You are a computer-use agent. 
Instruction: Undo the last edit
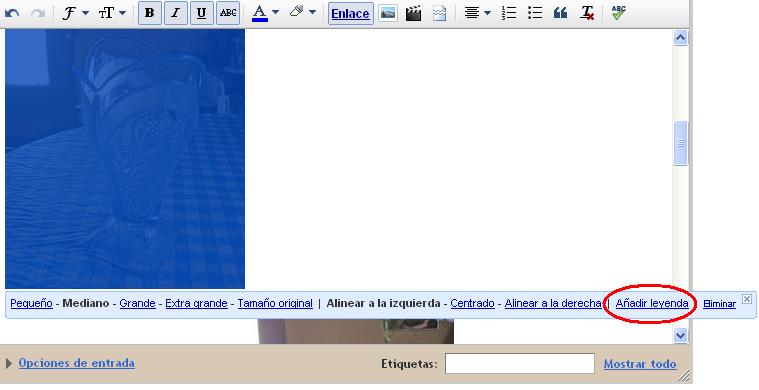tap(12, 13)
